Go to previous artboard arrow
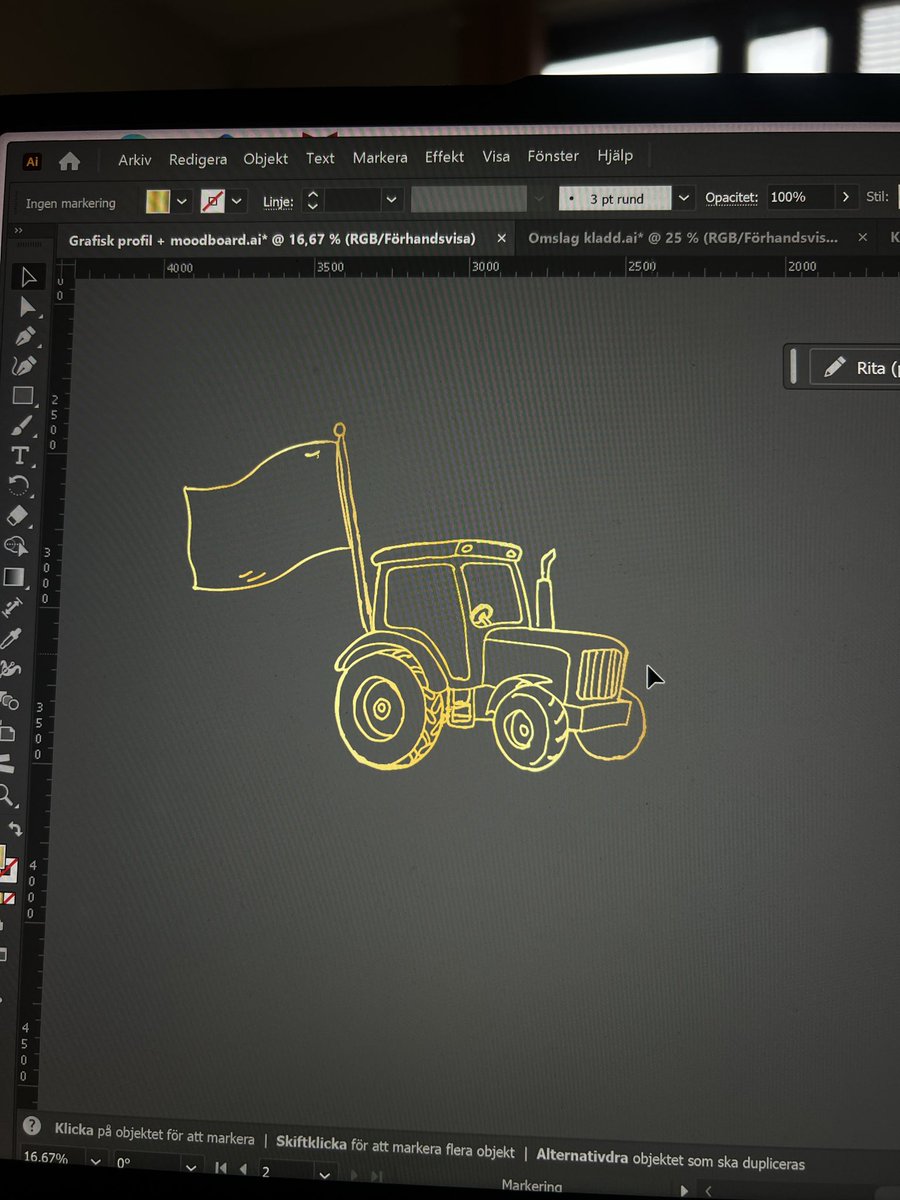The height and width of the screenshot is (1200, 900). 243,1168
